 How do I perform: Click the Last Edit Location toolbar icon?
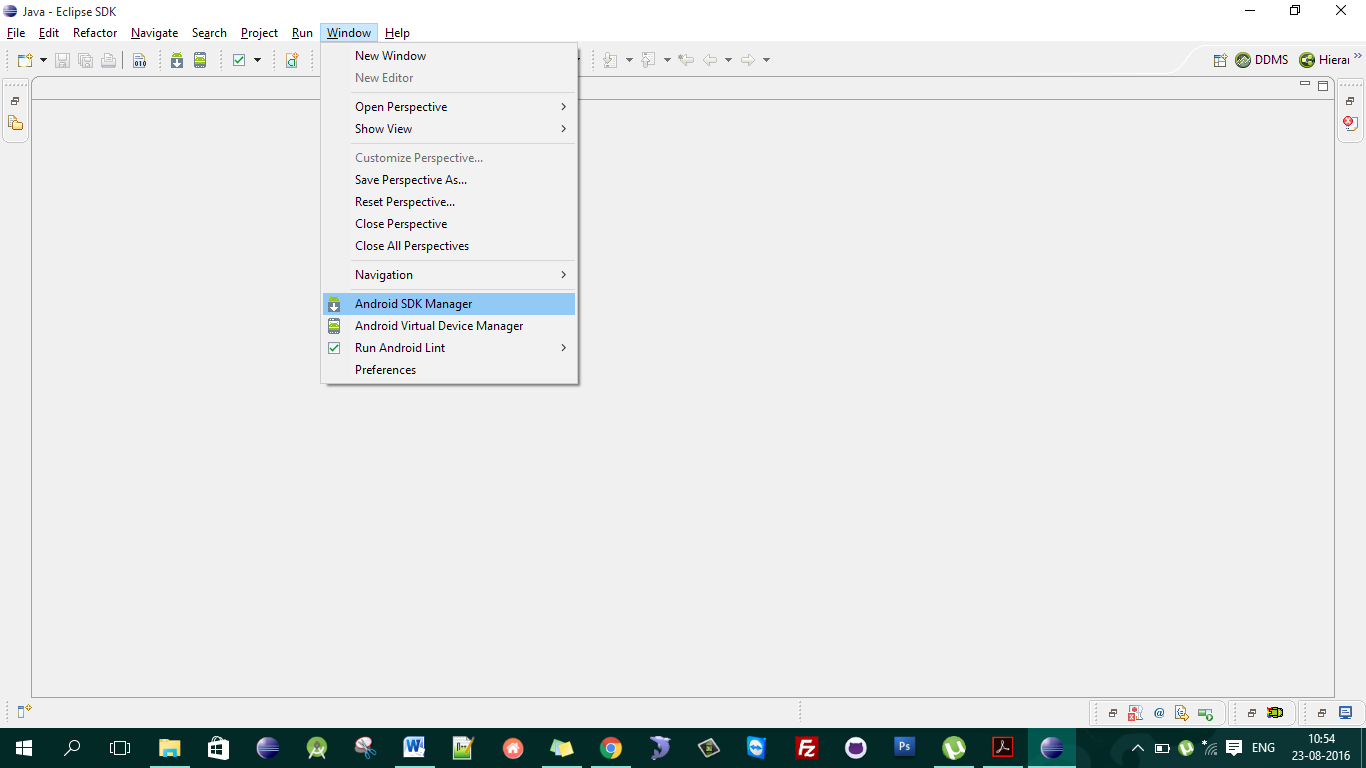point(686,60)
